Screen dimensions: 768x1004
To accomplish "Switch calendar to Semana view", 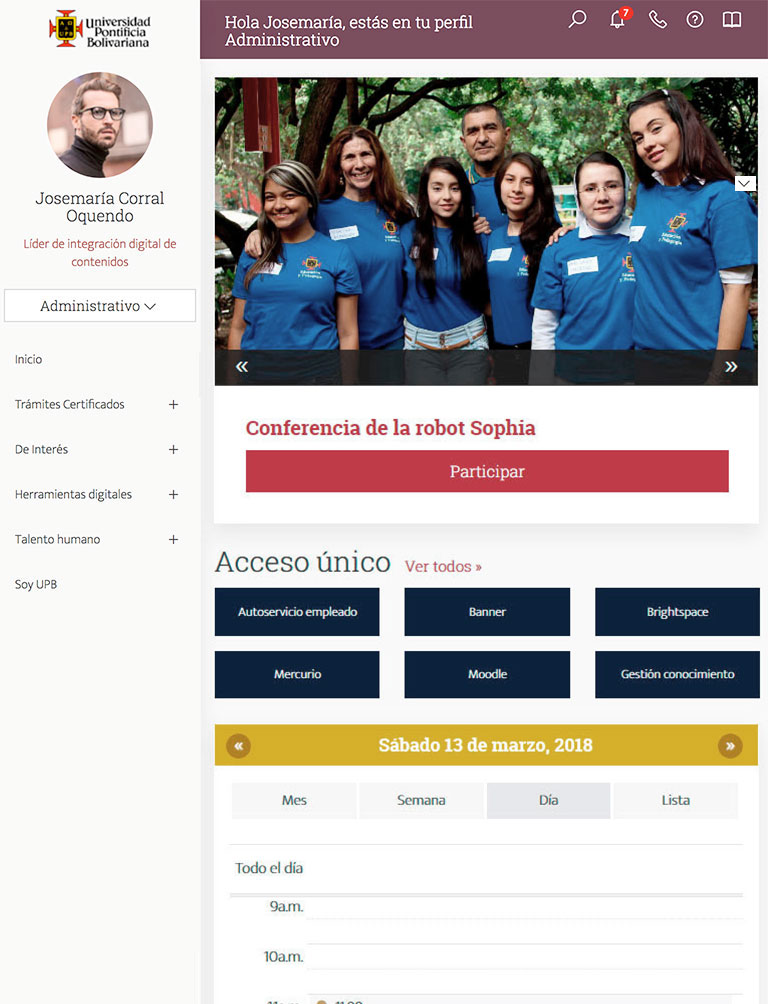I will click(421, 800).
